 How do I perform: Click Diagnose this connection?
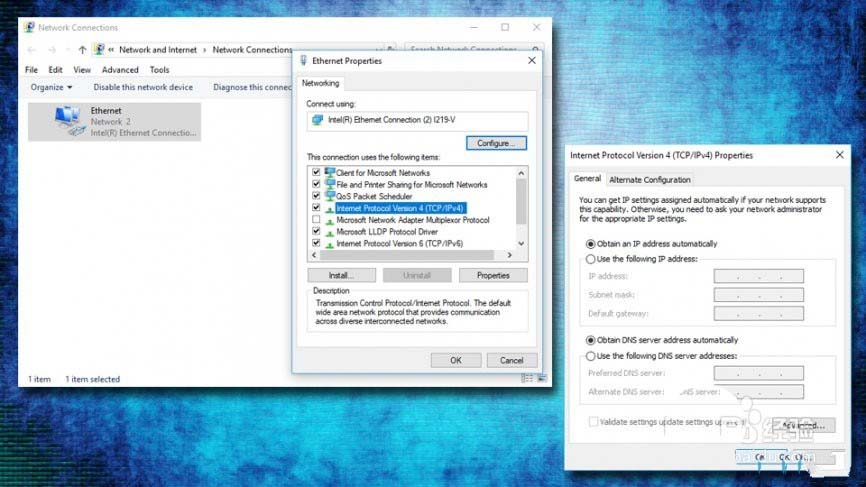point(252,87)
